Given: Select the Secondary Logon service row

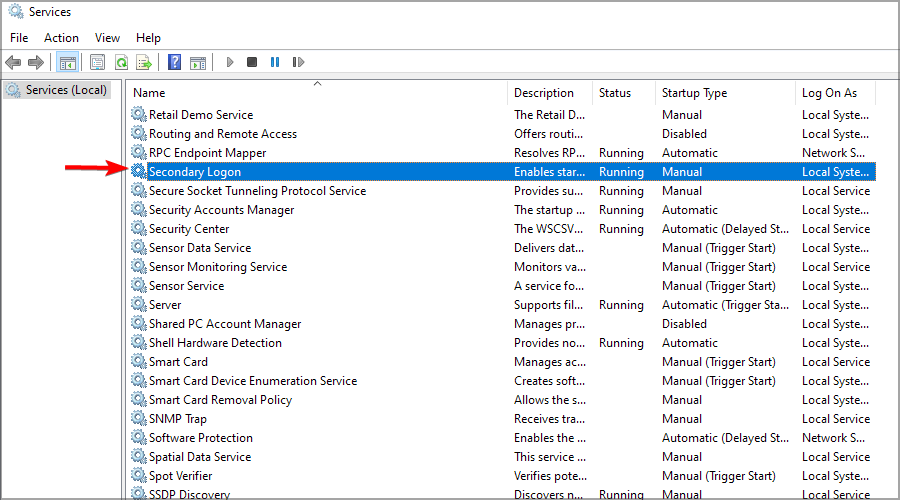Looking at the screenshot, I should pos(503,172).
